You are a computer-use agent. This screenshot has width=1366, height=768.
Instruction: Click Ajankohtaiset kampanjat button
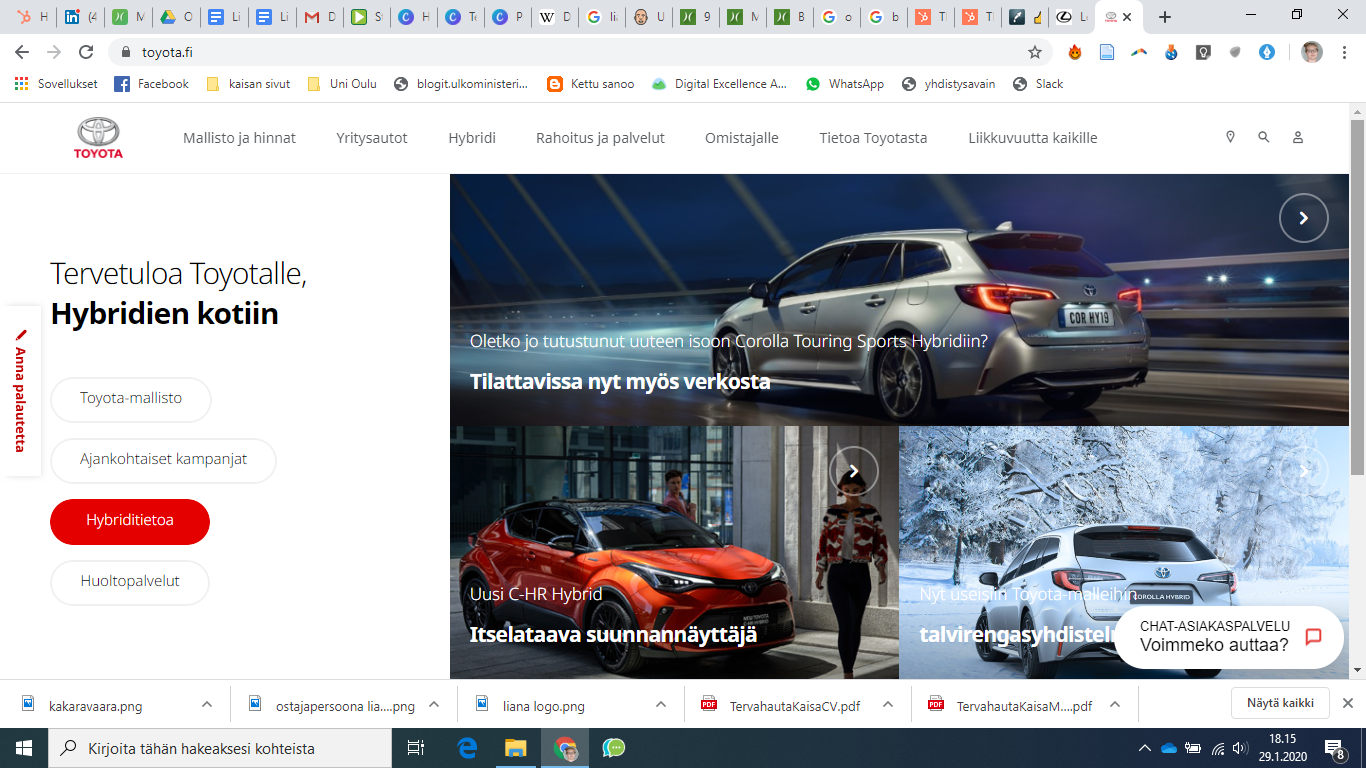coord(163,460)
